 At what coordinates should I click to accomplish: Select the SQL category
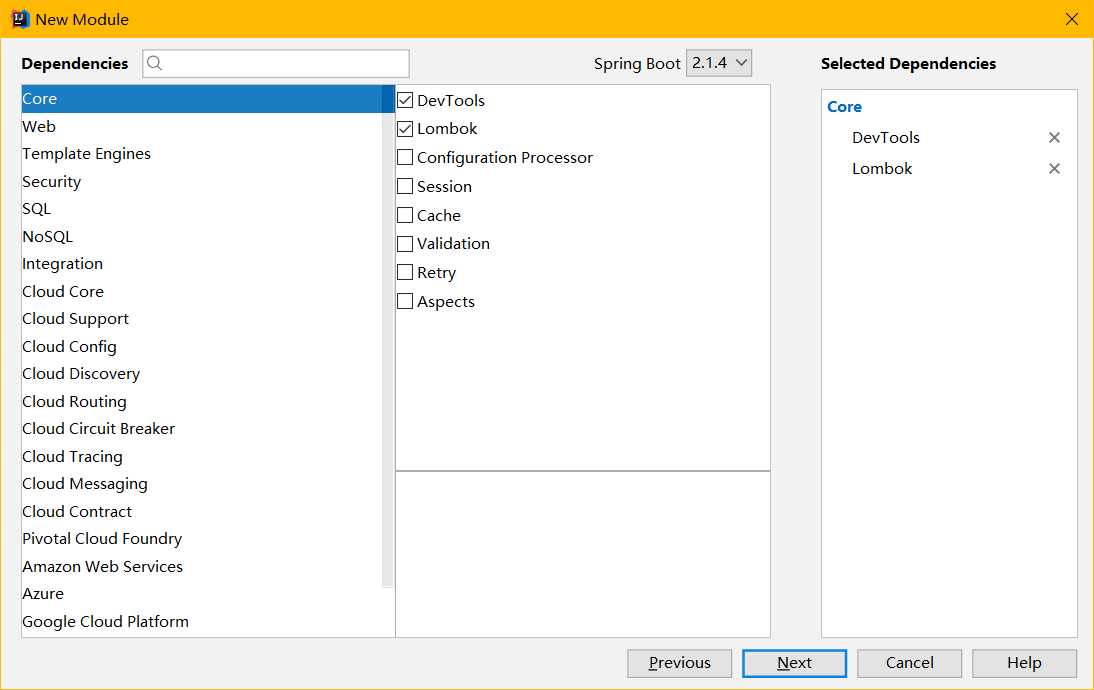202,209
